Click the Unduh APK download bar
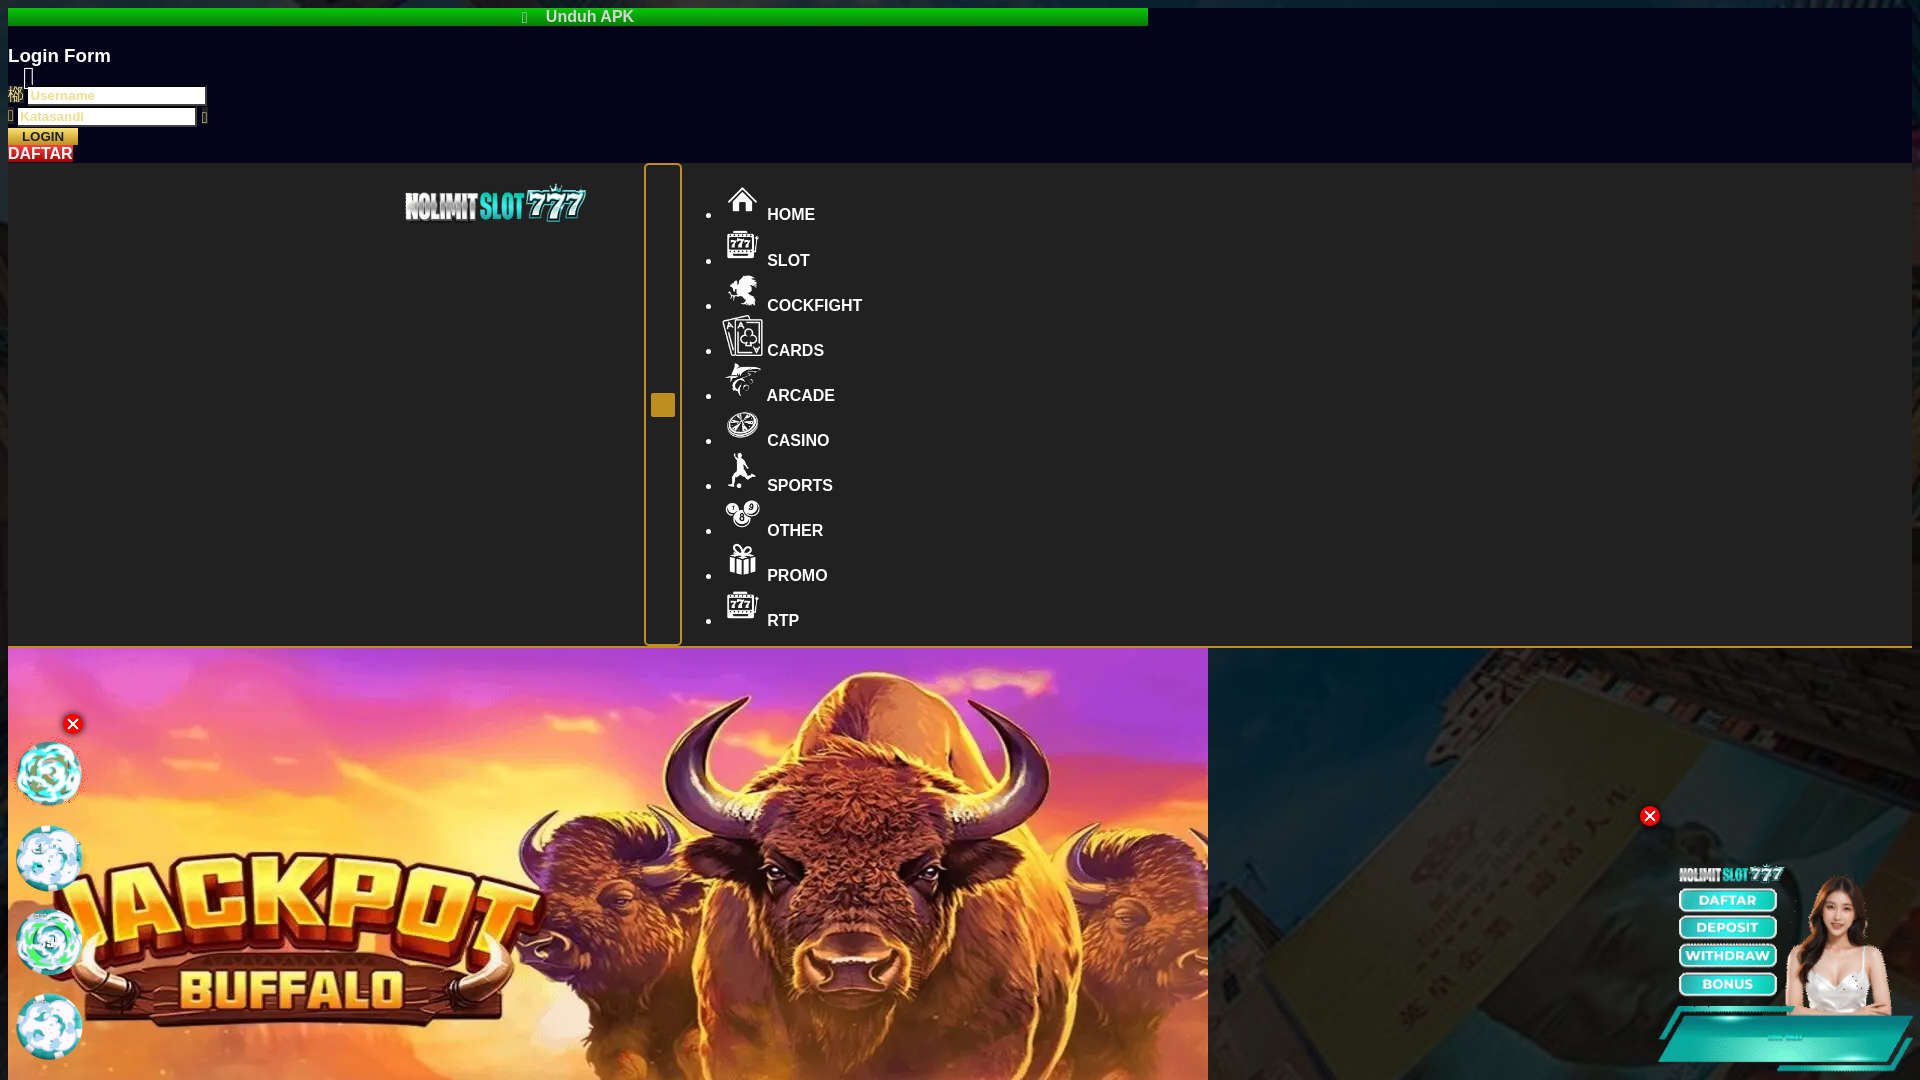Viewport: 1920px width, 1080px height. [578, 17]
